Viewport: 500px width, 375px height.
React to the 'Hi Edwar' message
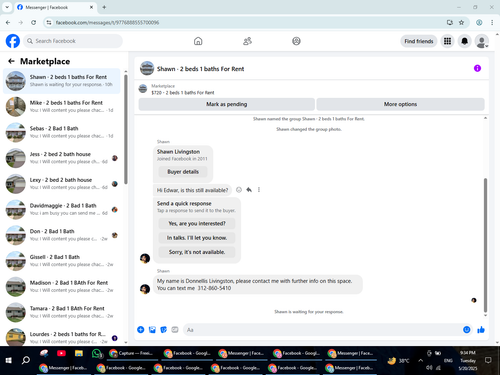point(239,190)
